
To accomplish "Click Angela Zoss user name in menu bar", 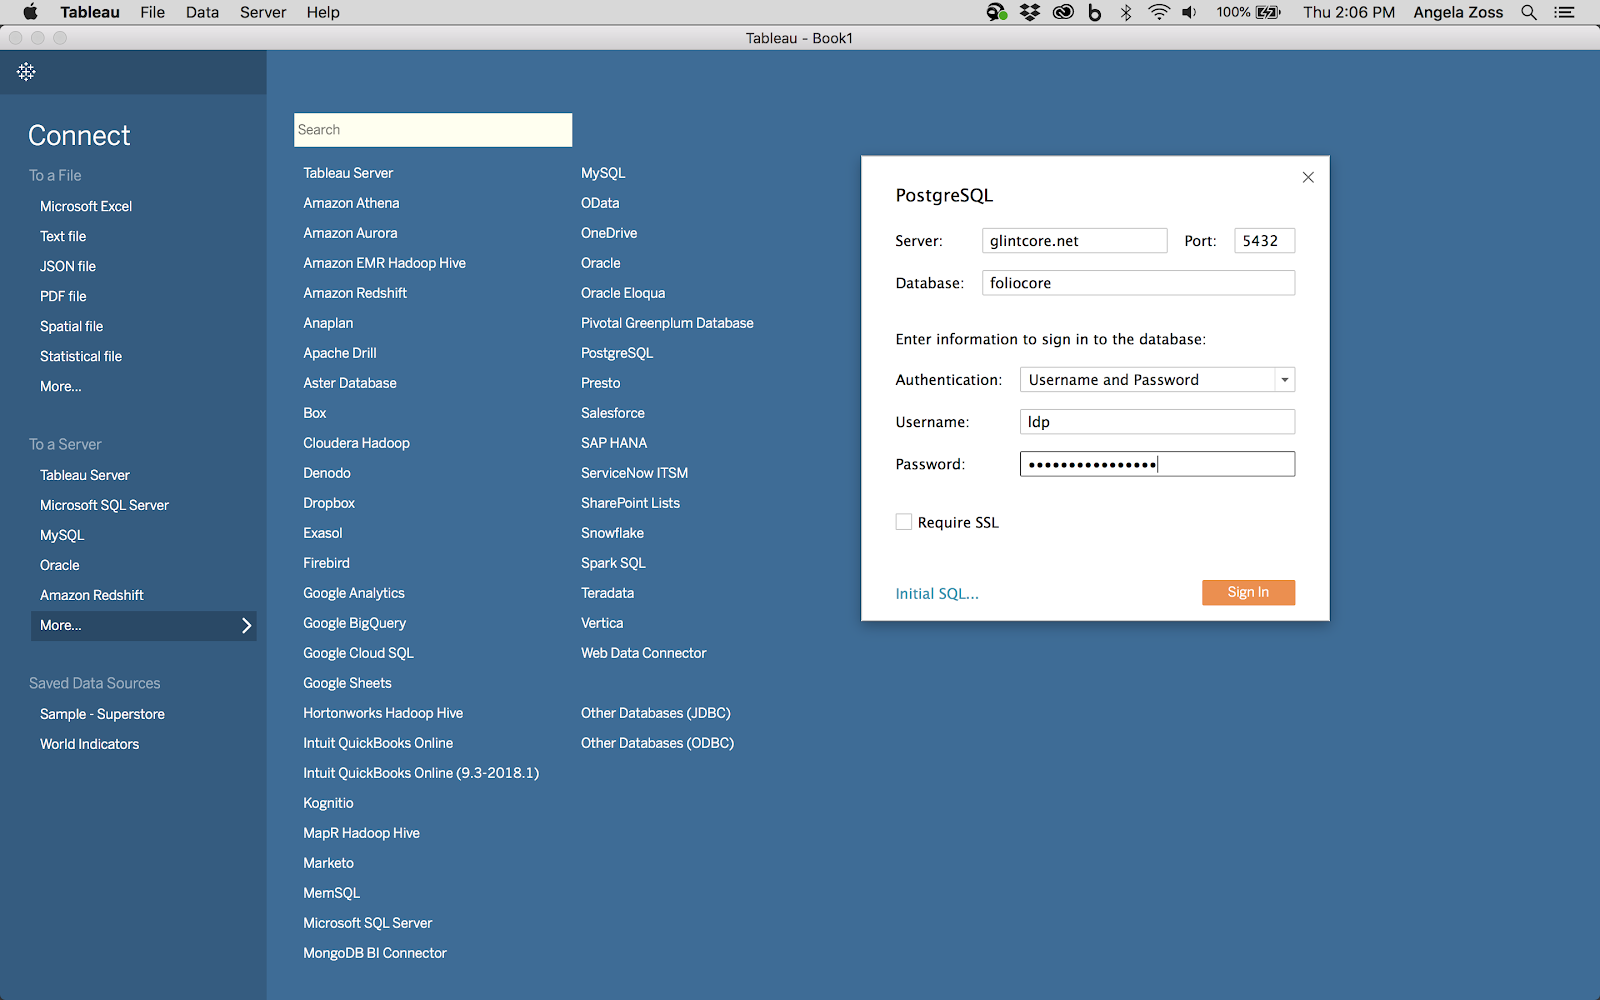I will pyautogui.click(x=1458, y=12).
